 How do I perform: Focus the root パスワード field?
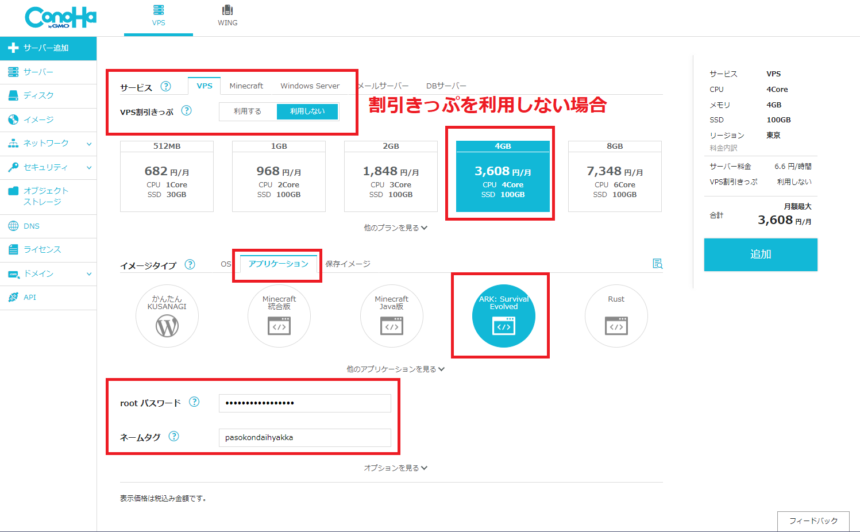[x=305, y=403]
